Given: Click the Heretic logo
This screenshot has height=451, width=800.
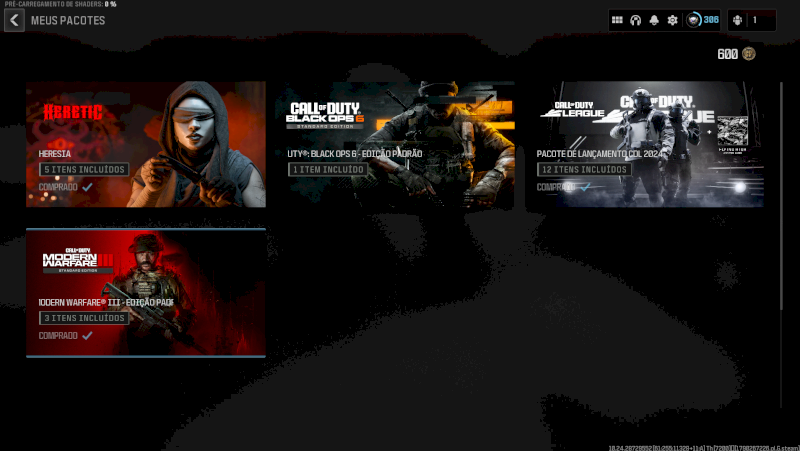Looking at the screenshot, I should 73,112.
